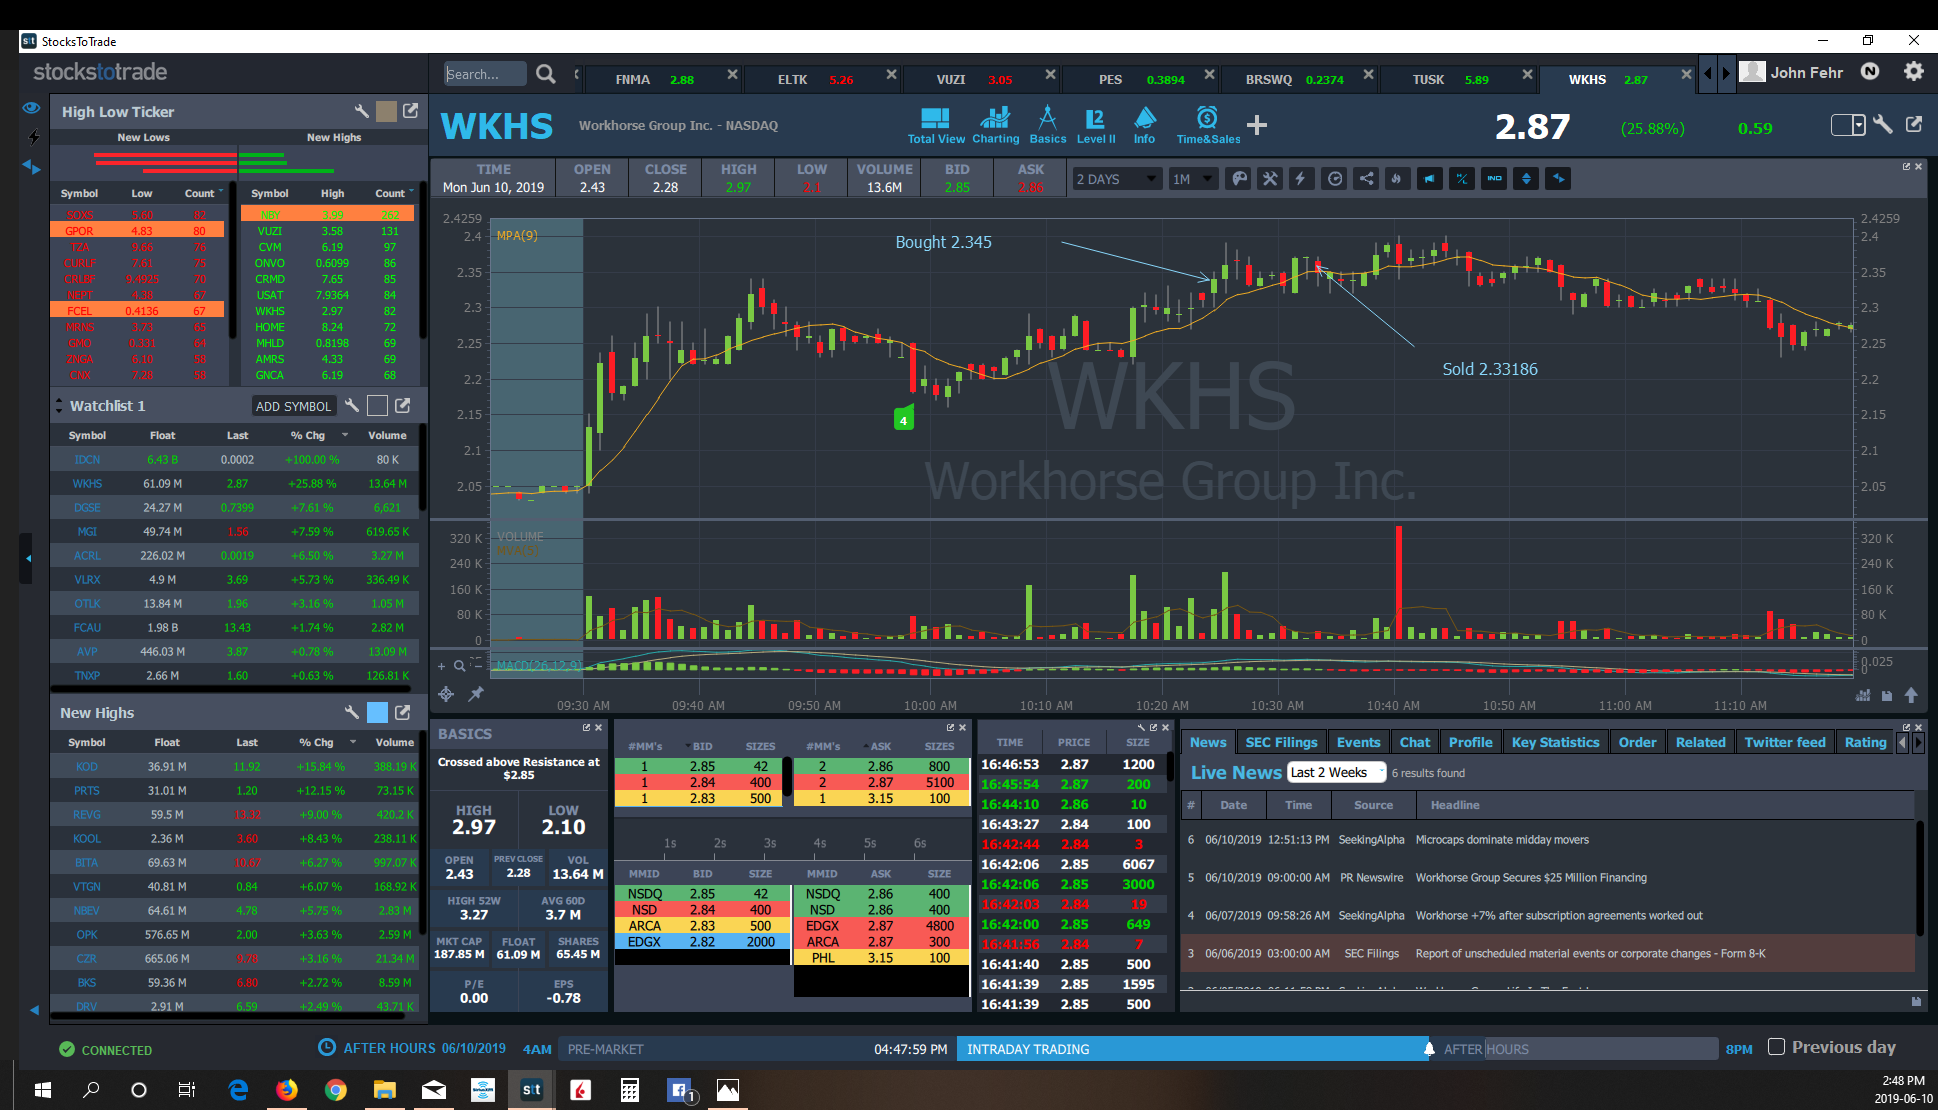Toggle the IND indicators button

click(1494, 179)
